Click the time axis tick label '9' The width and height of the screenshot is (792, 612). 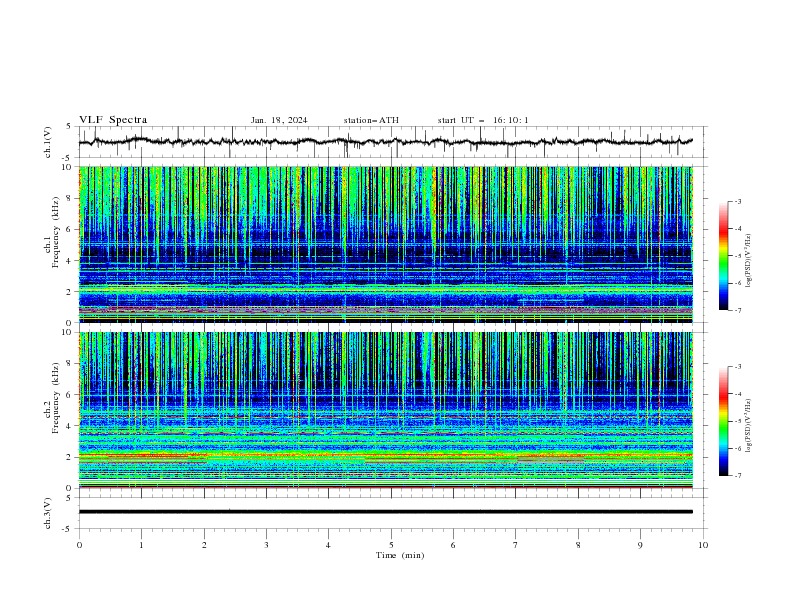pos(640,545)
